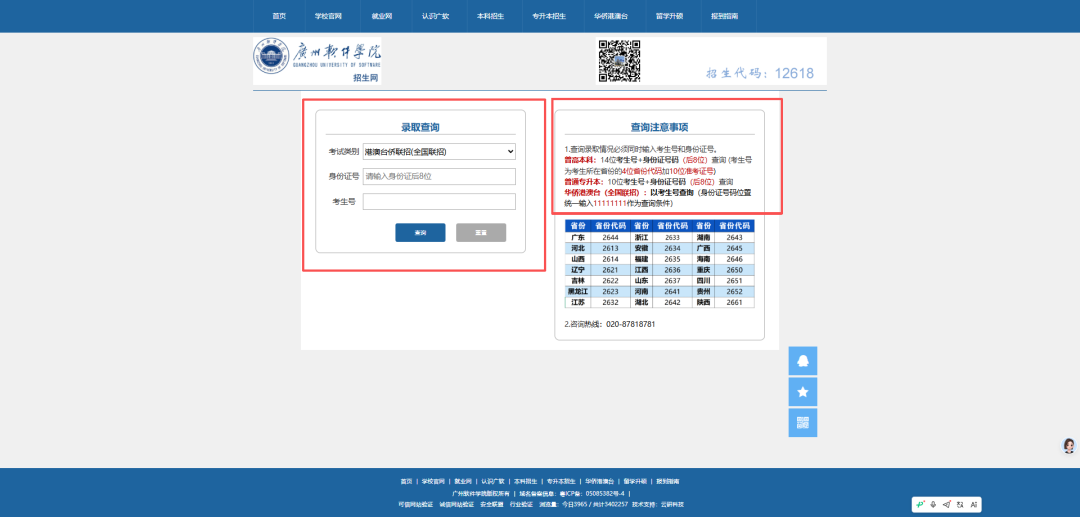Open the avatar assistant at right edge

pyautogui.click(x=1069, y=446)
